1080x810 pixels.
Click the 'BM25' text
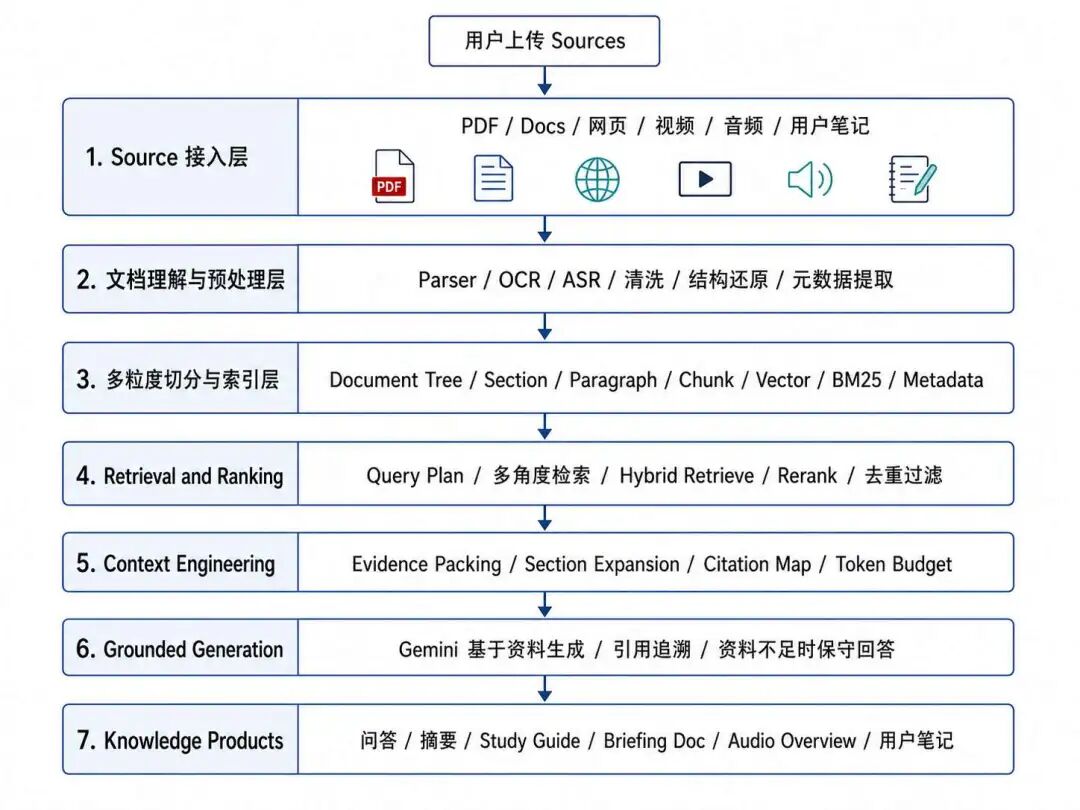pyautogui.click(x=856, y=380)
